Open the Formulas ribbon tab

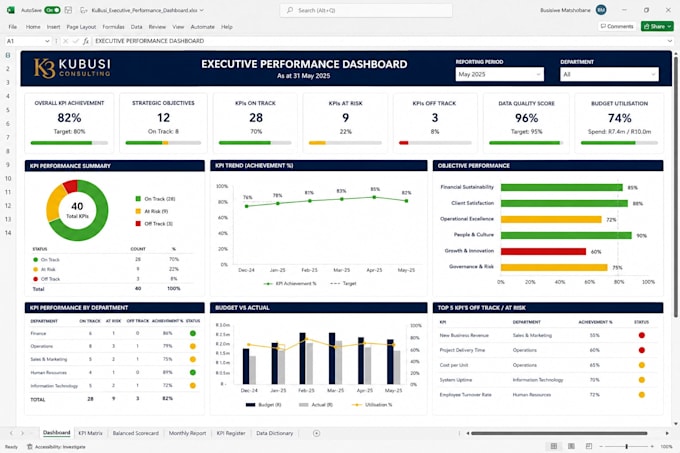pos(113,27)
